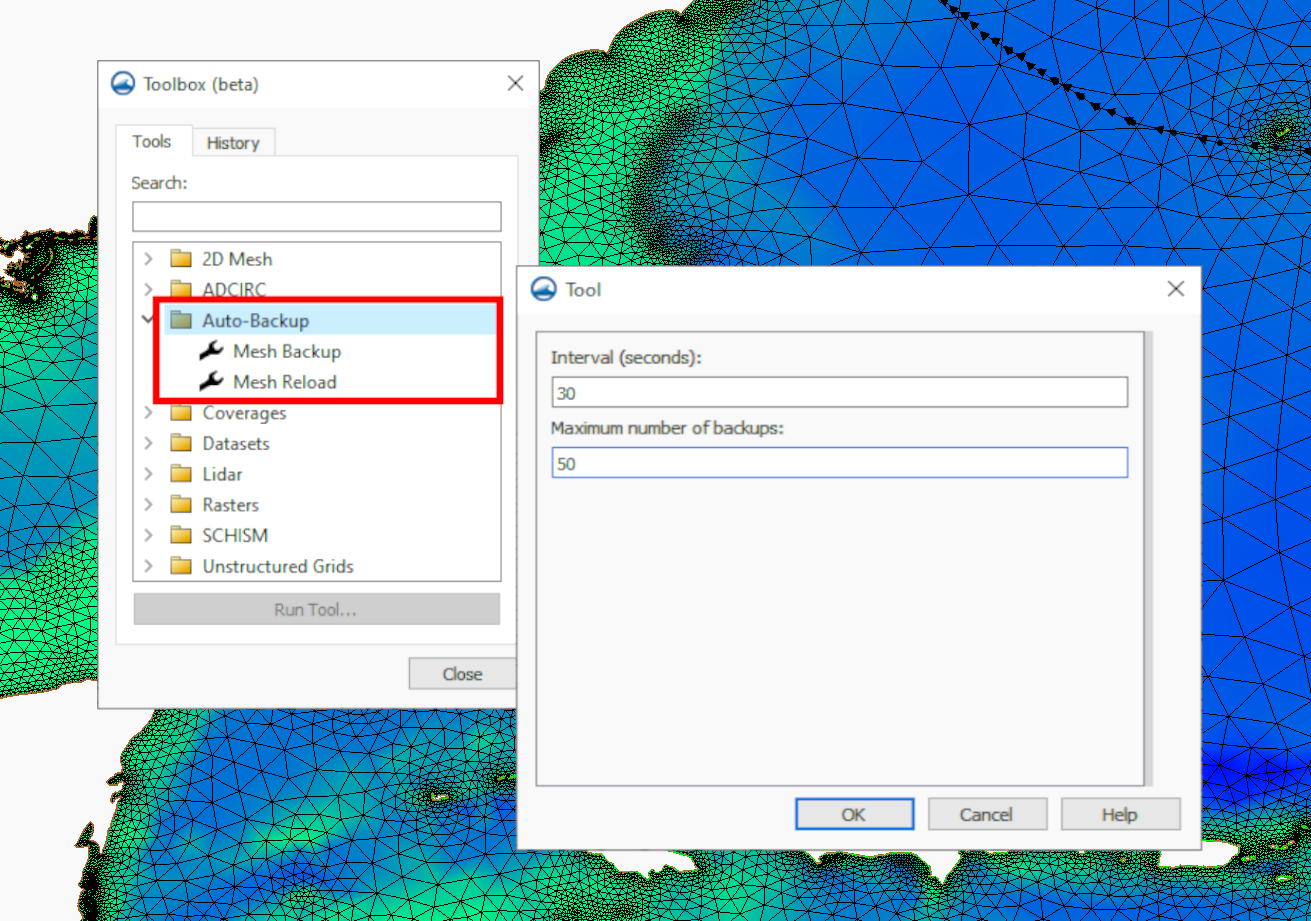Expand the SCHISM tree chevron

(x=148, y=535)
